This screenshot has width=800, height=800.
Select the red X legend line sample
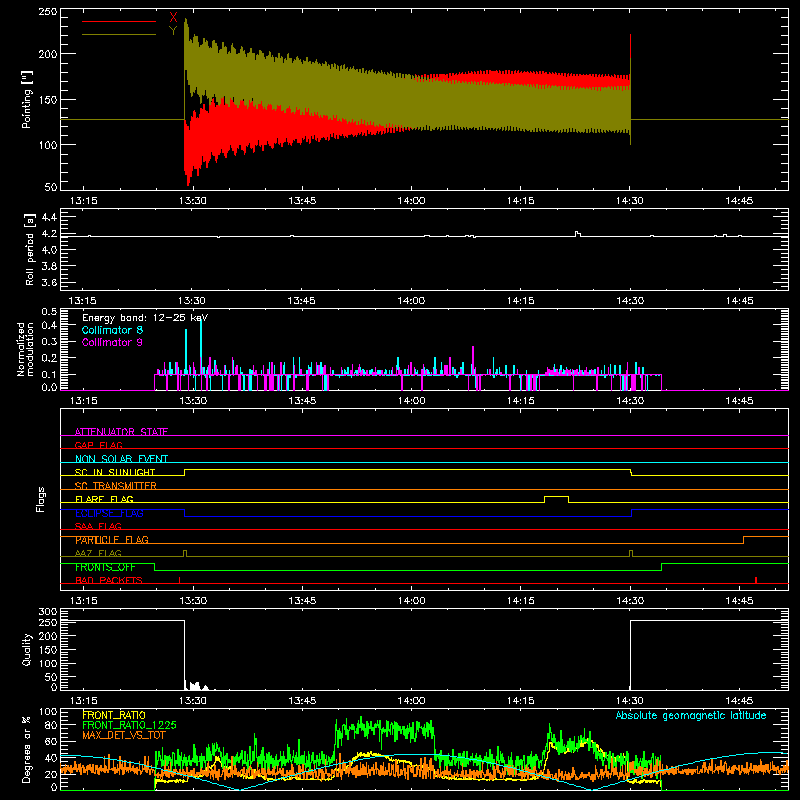[119, 21]
